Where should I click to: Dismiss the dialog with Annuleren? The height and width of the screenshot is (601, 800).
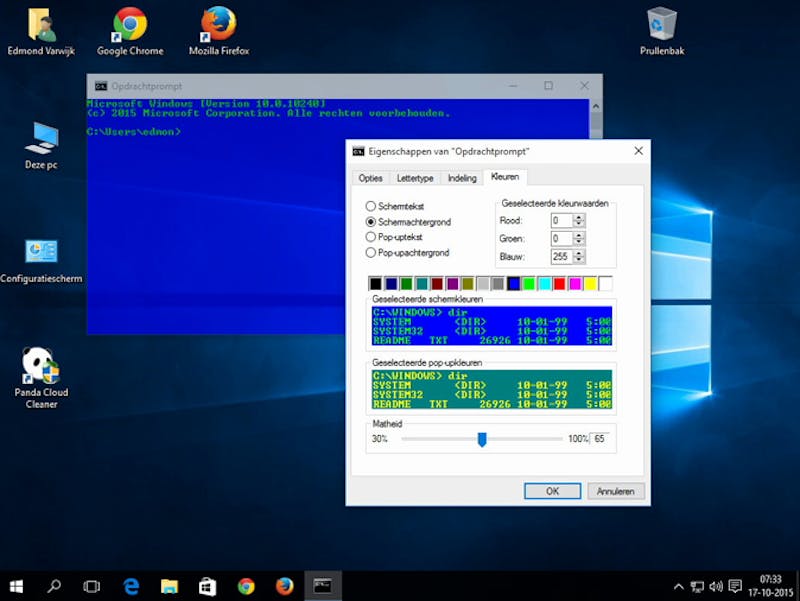click(616, 491)
